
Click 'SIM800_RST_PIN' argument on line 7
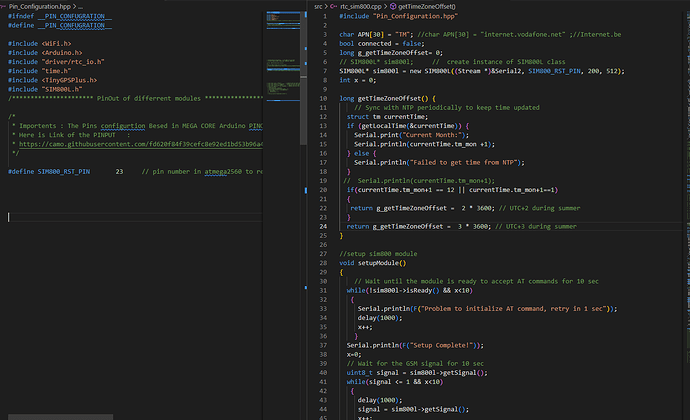point(554,71)
